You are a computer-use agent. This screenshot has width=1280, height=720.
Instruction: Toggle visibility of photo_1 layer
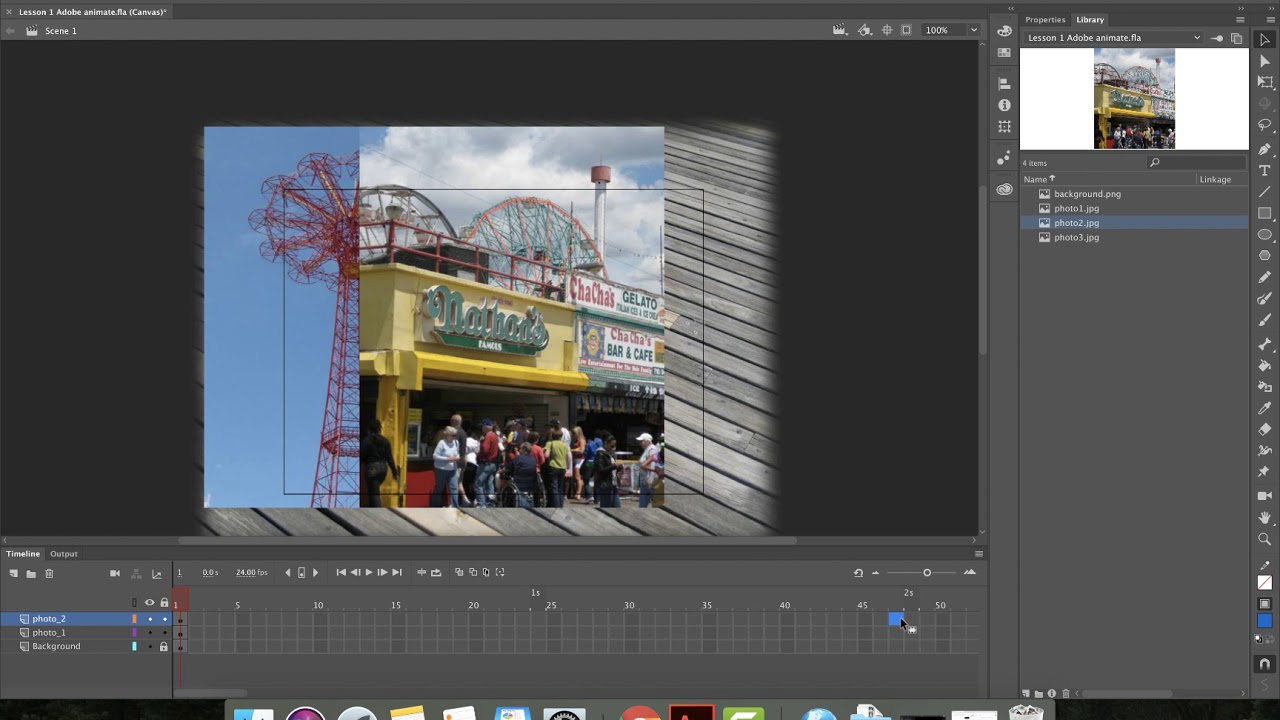150,633
